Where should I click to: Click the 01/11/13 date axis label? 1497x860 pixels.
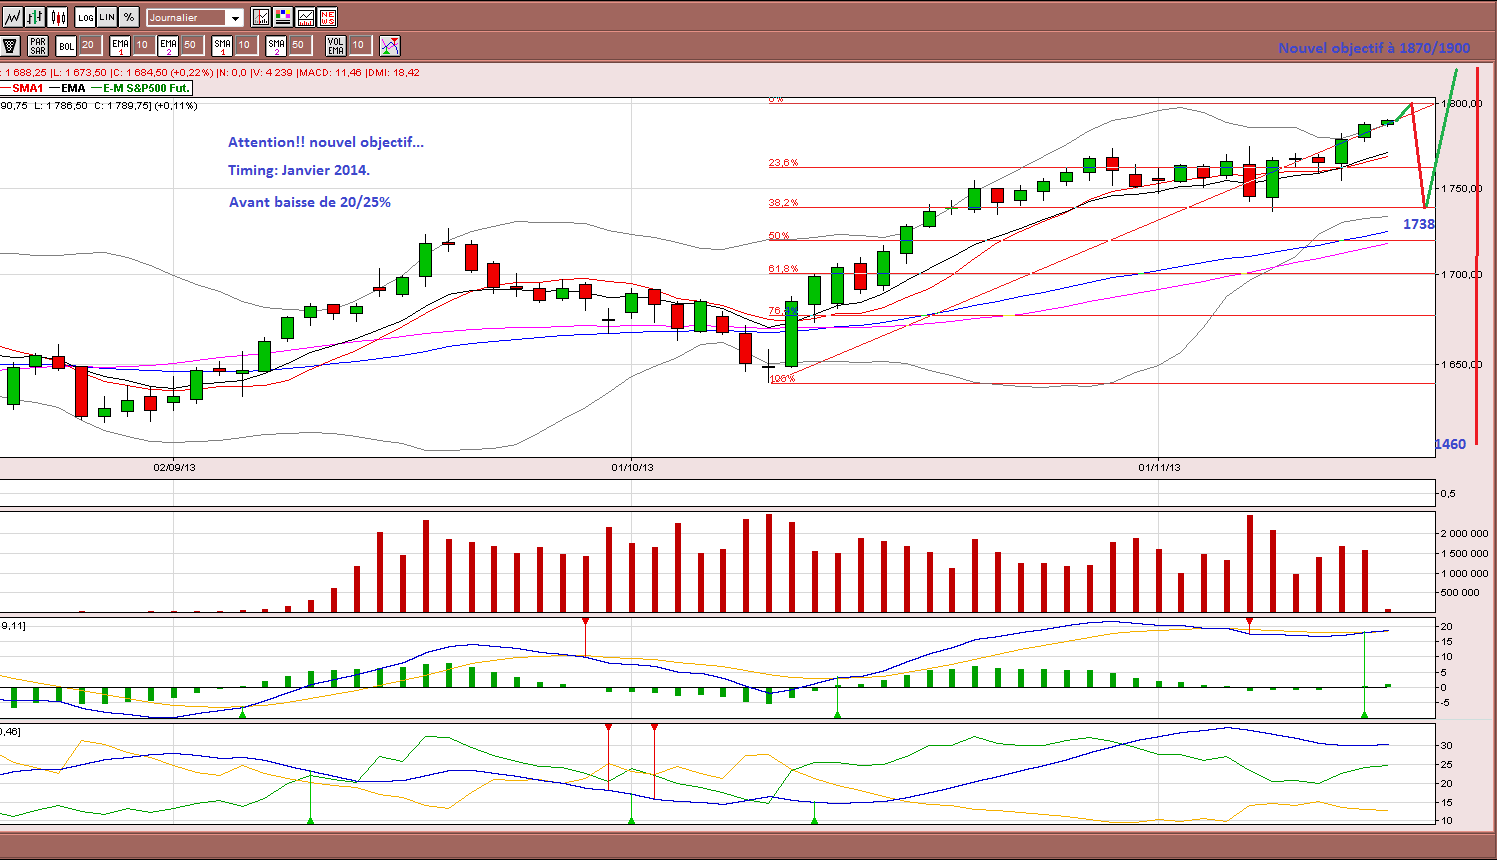tap(1159, 467)
